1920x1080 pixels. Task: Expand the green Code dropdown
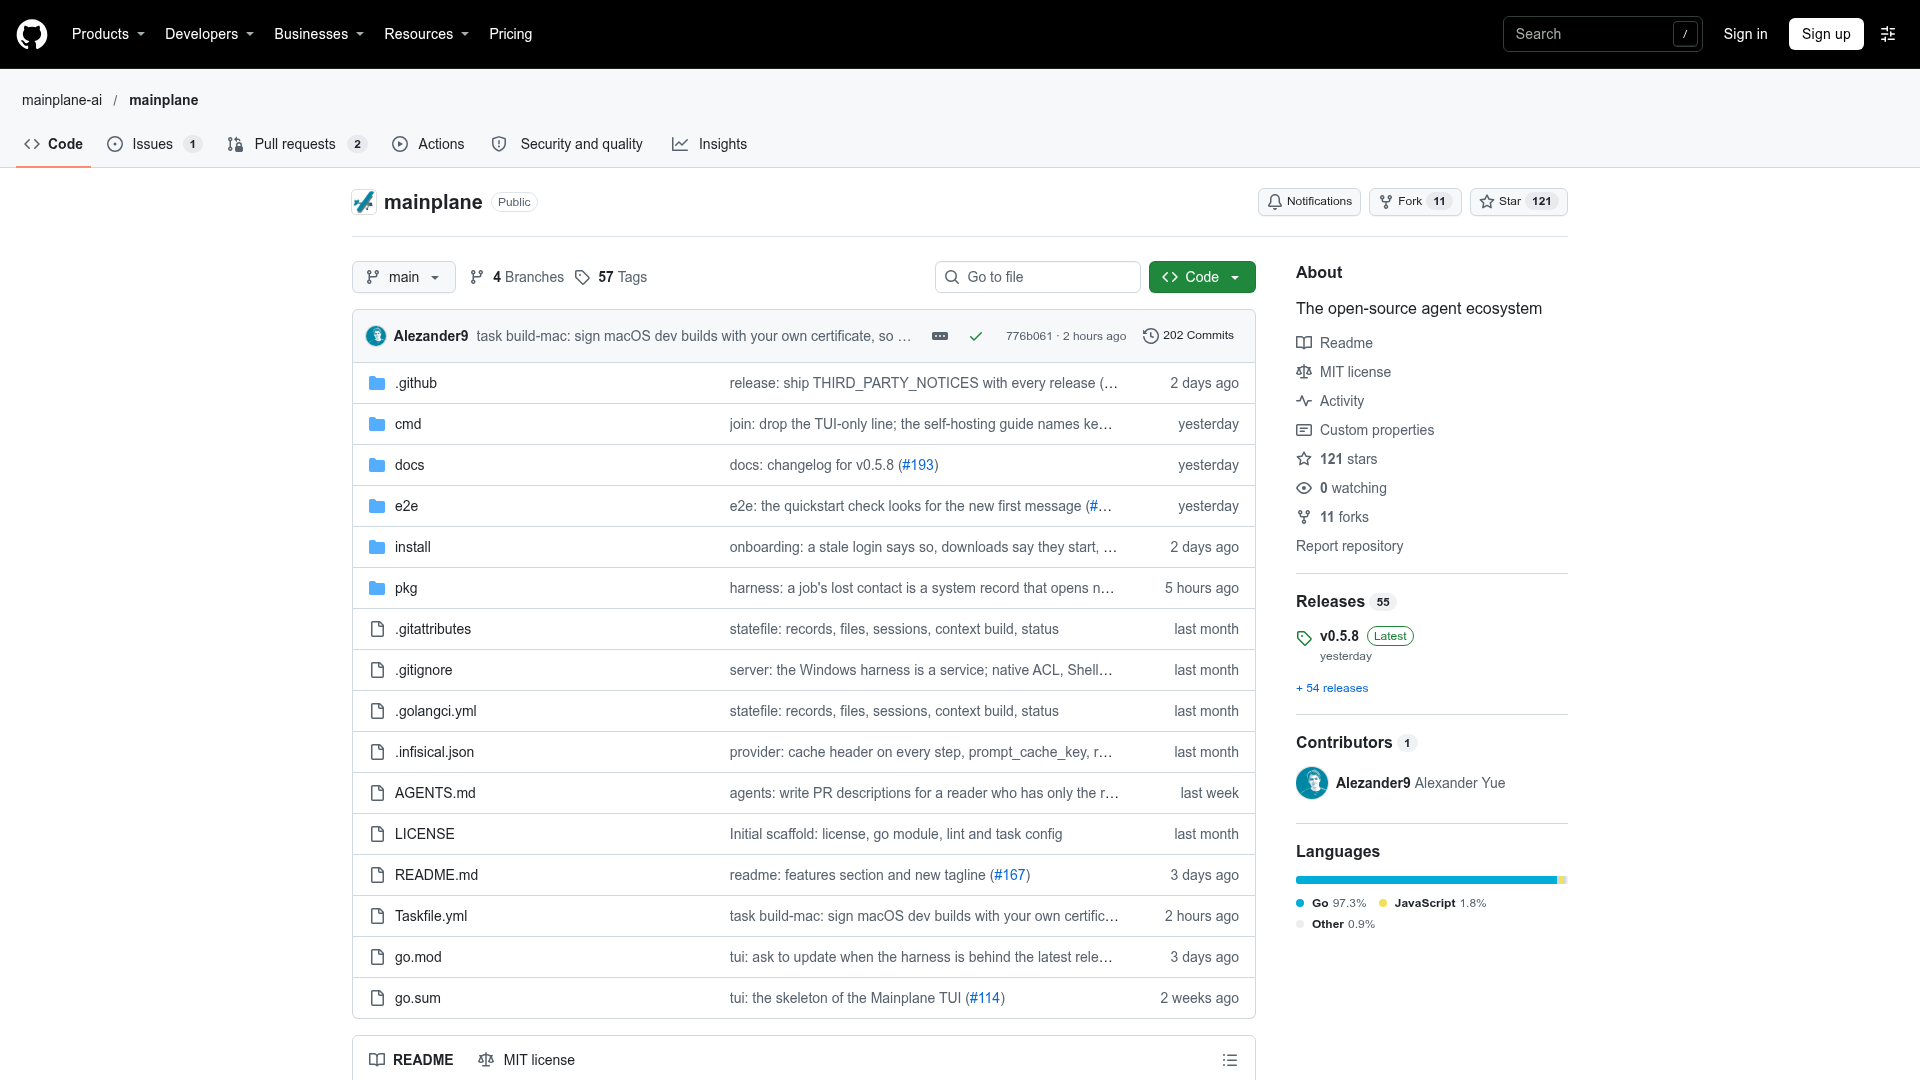click(x=1202, y=277)
